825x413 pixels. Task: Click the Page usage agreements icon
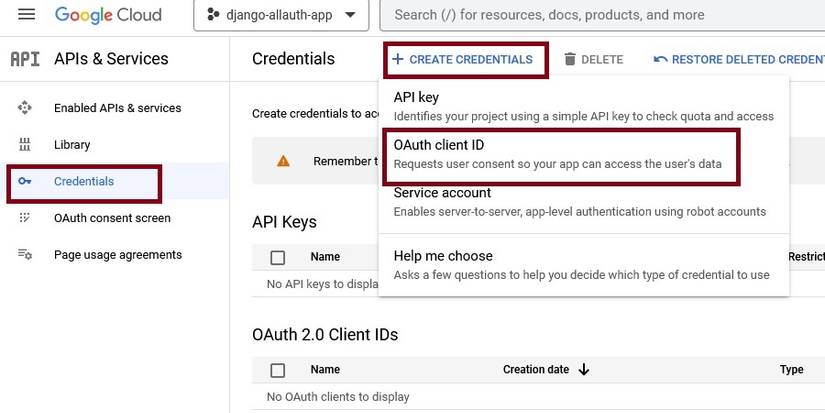(x=25, y=255)
